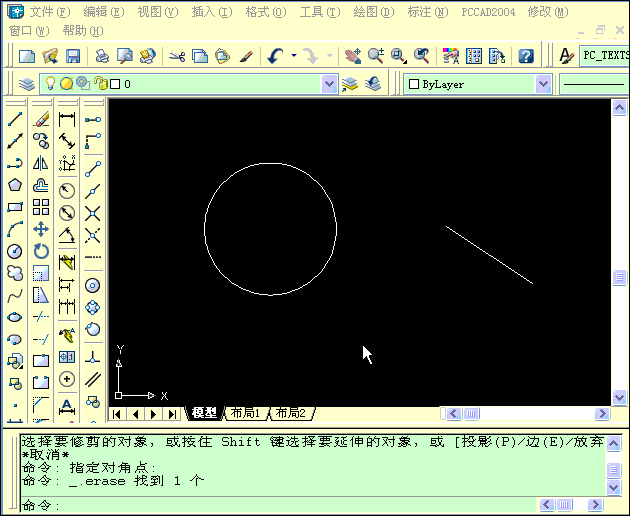Viewport: 630px width, 516px height.
Task: Toggle layer 0 on/off lightbulb
Action: 50,84
